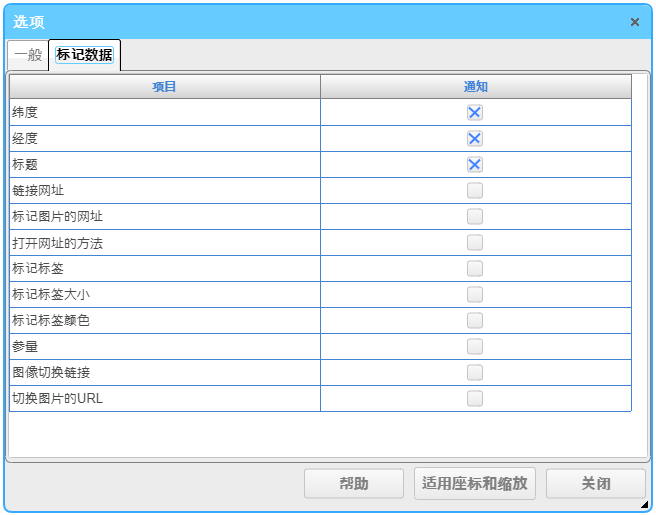
Task: Enable 标记标签大小 notification checkbox
Action: click(x=475, y=294)
